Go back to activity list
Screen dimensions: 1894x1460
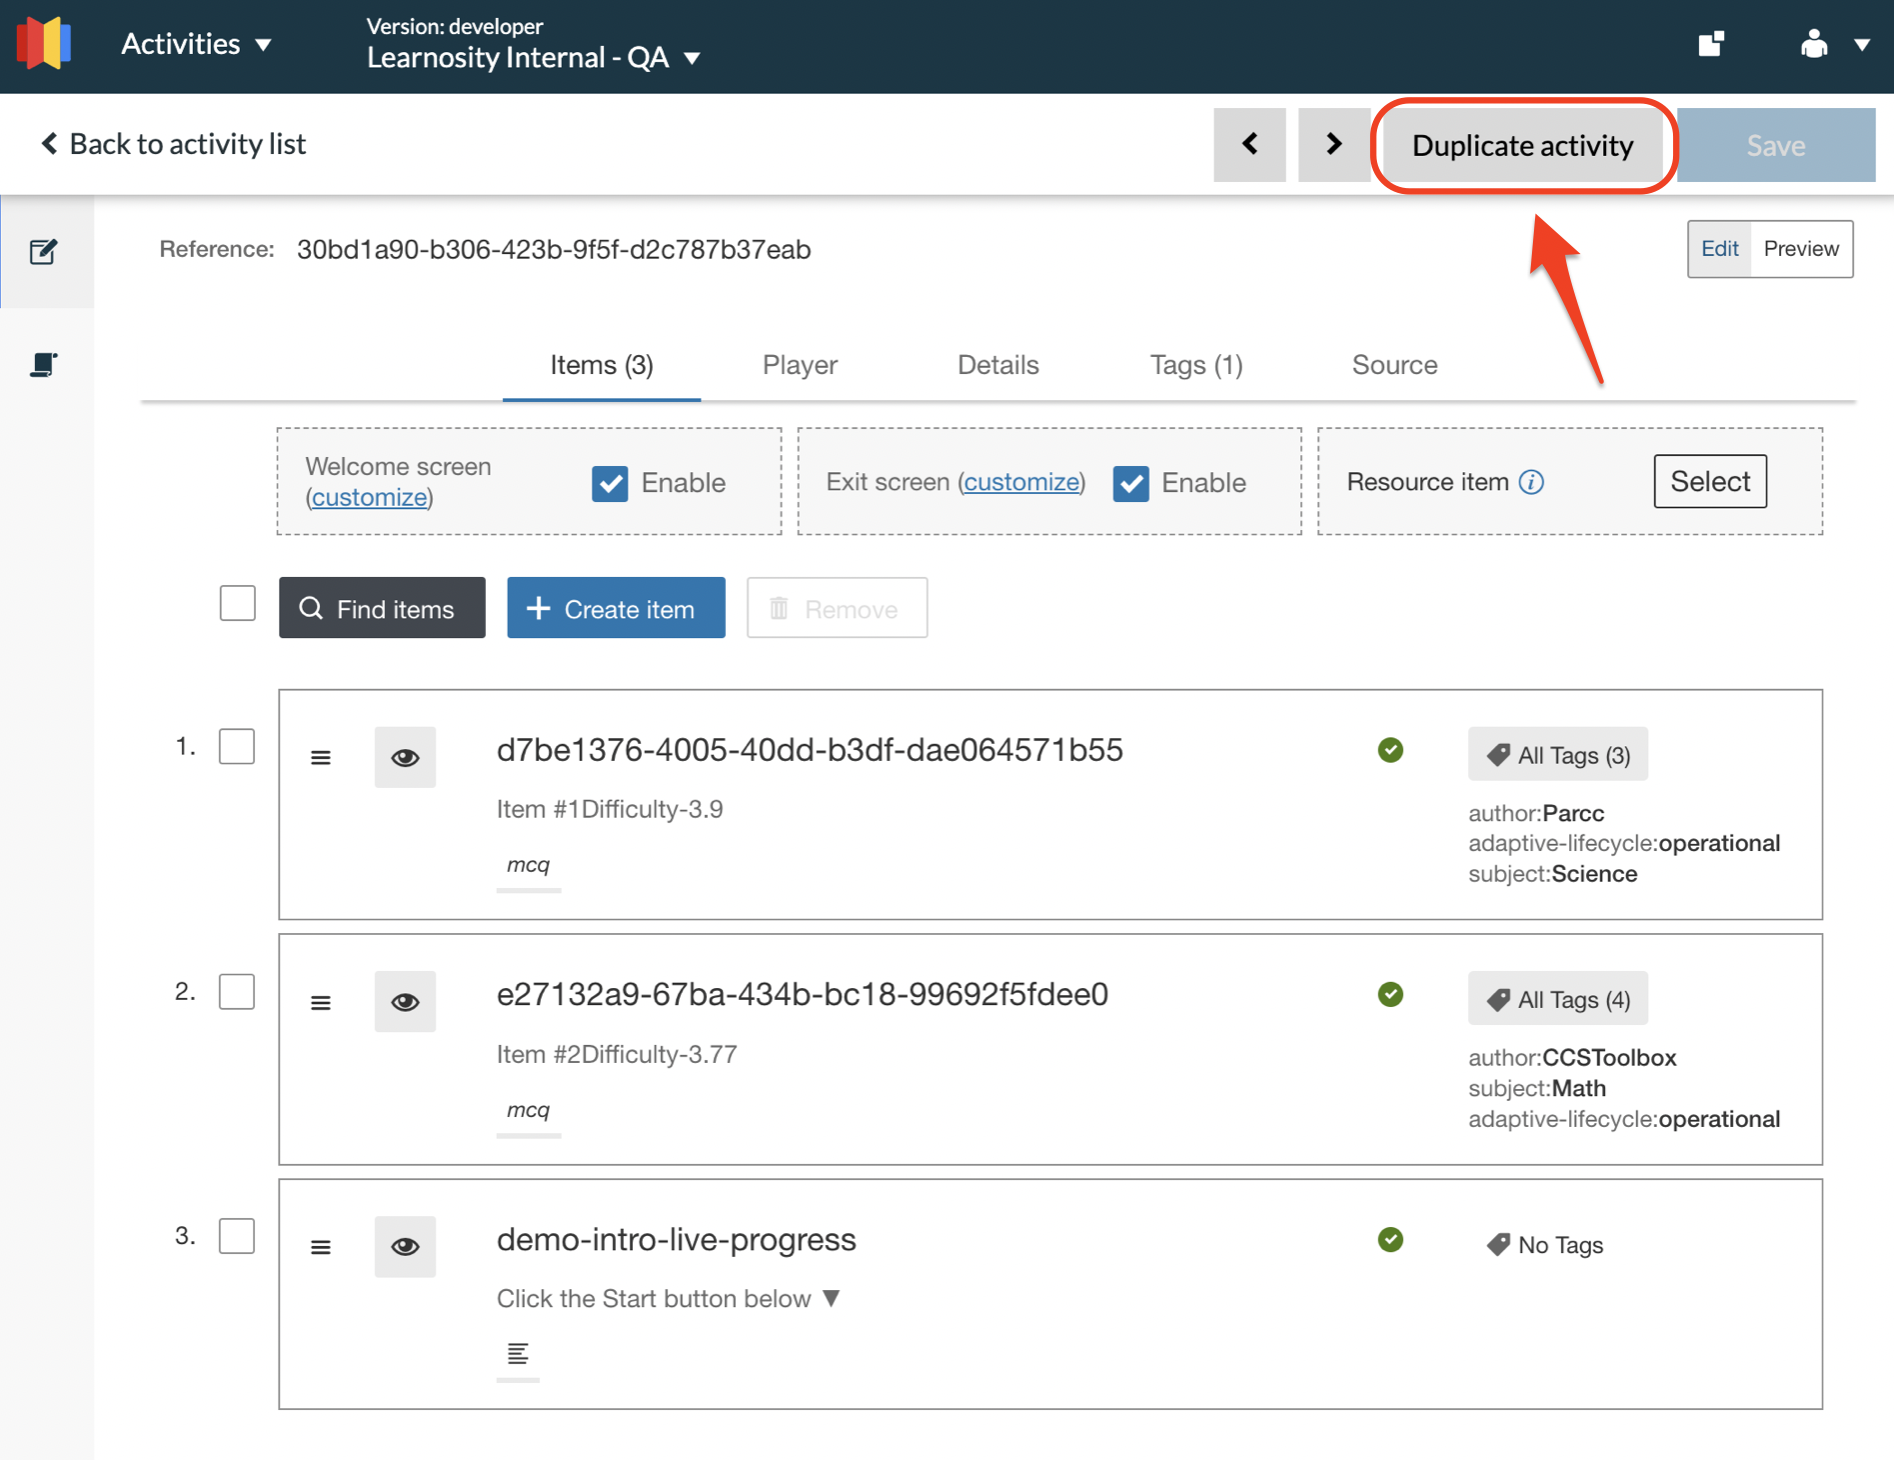click(x=173, y=144)
